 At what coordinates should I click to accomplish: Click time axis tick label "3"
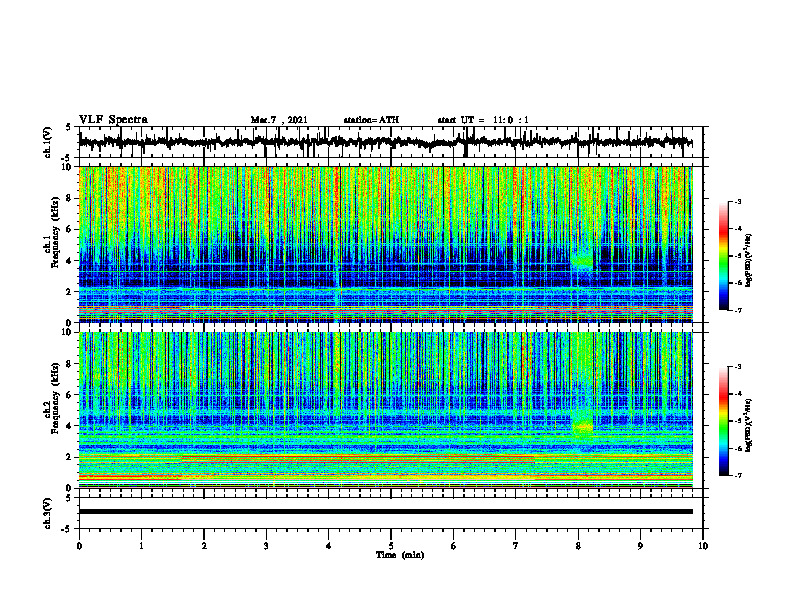click(x=266, y=546)
